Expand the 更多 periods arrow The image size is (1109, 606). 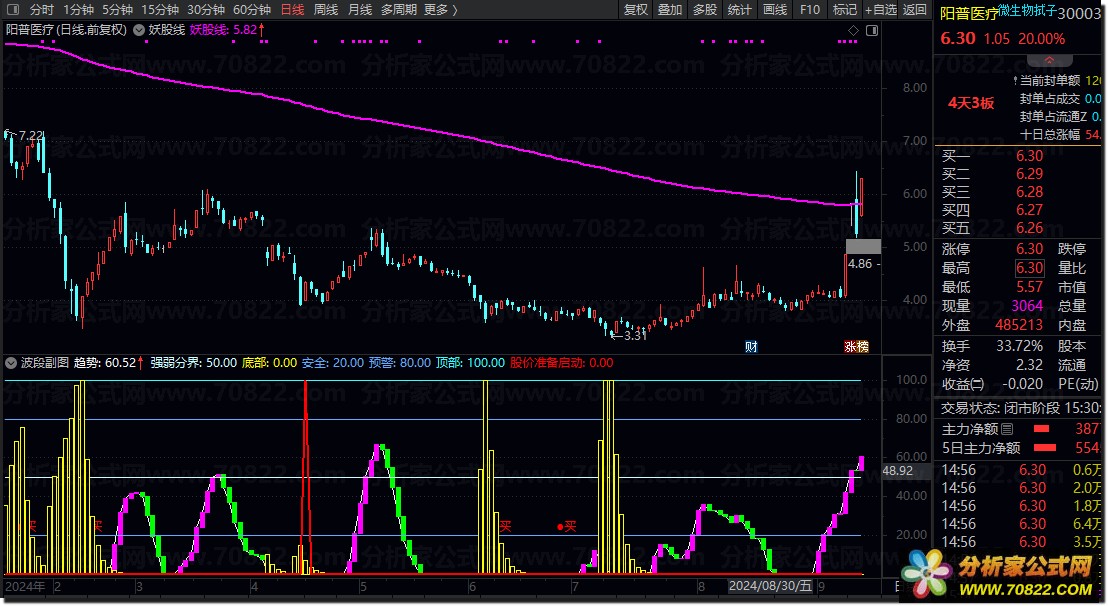[455, 10]
